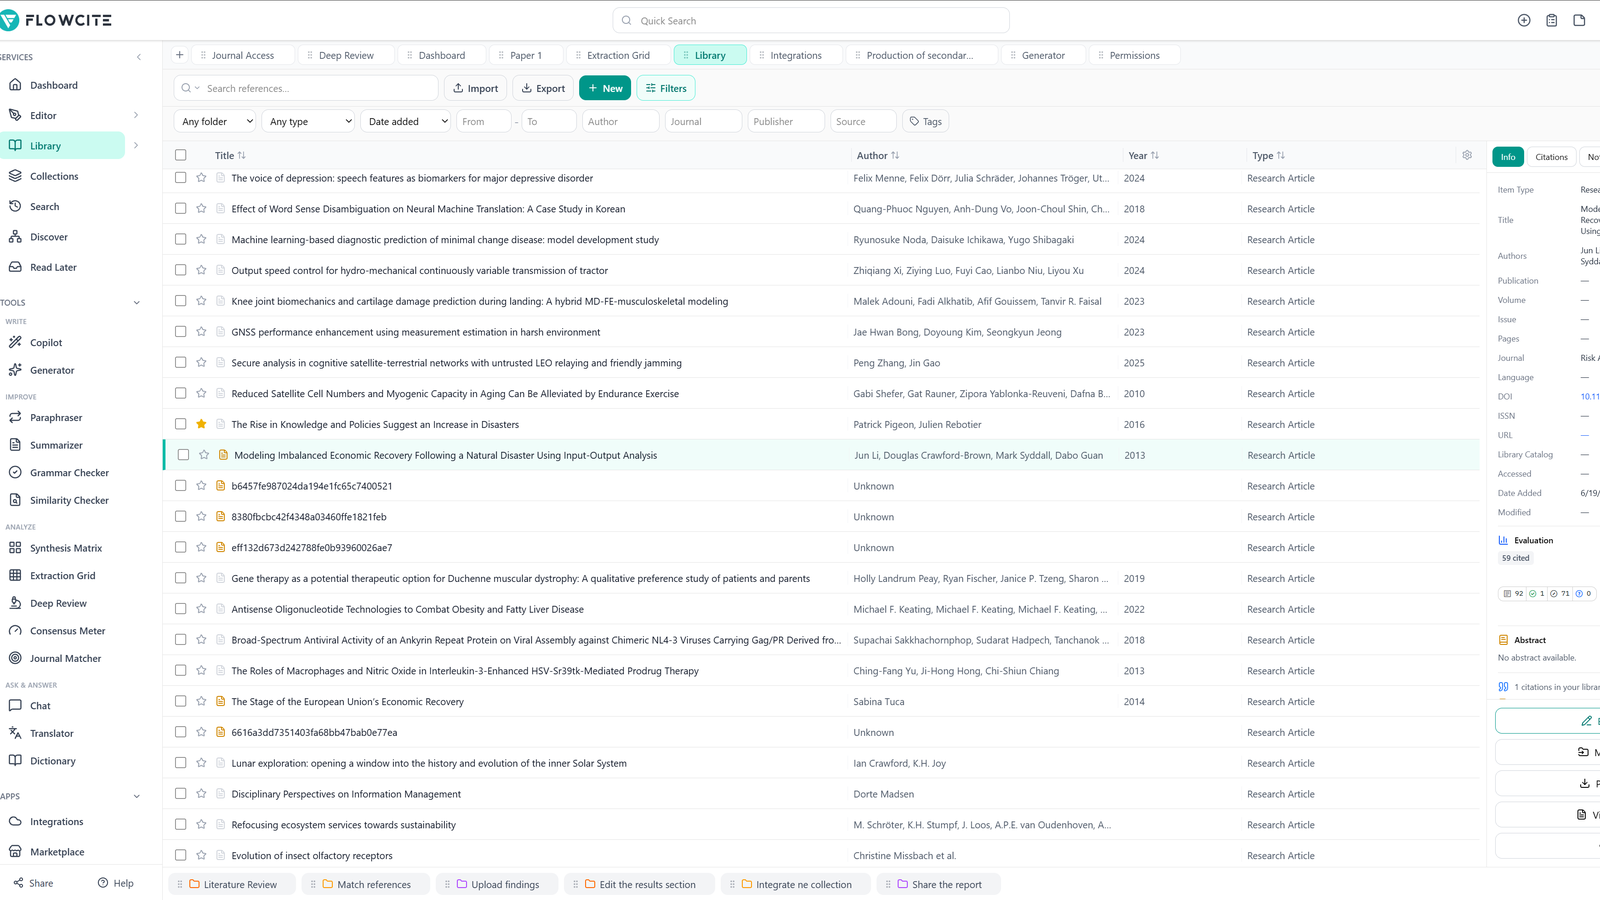
Task: Click the add circle icon in the header
Action: click(1524, 20)
